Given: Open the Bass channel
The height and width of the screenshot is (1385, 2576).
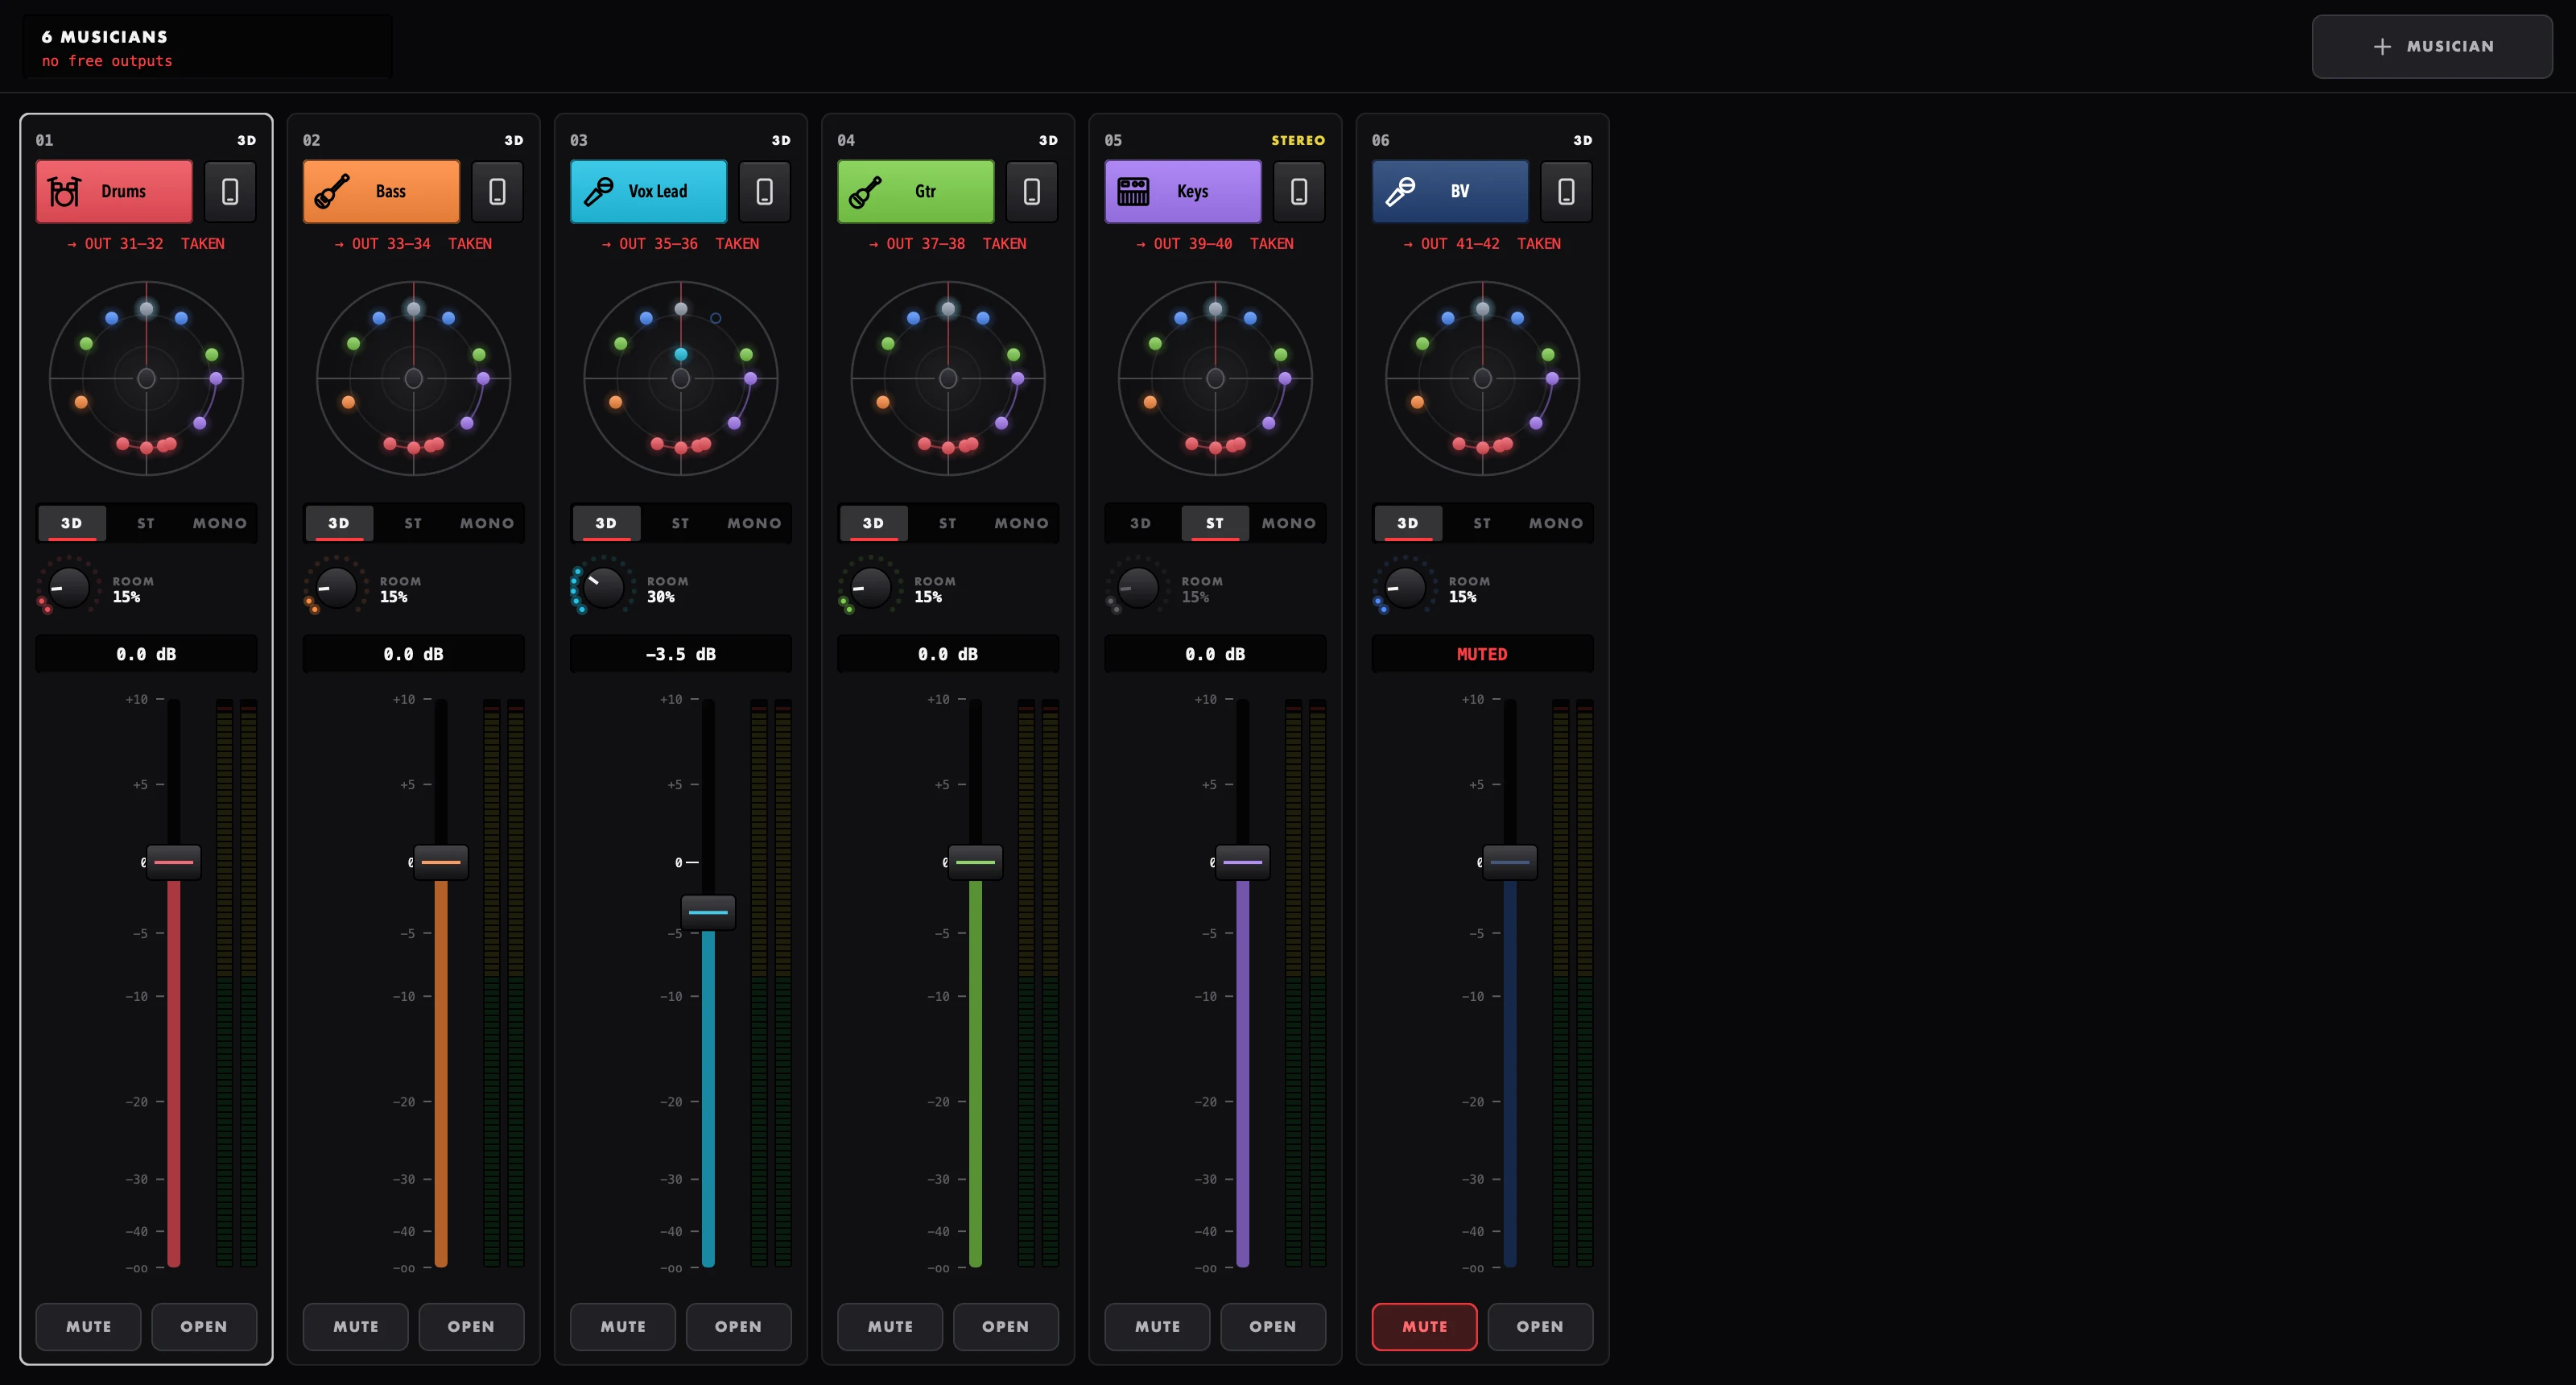Looking at the screenshot, I should 471,1326.
